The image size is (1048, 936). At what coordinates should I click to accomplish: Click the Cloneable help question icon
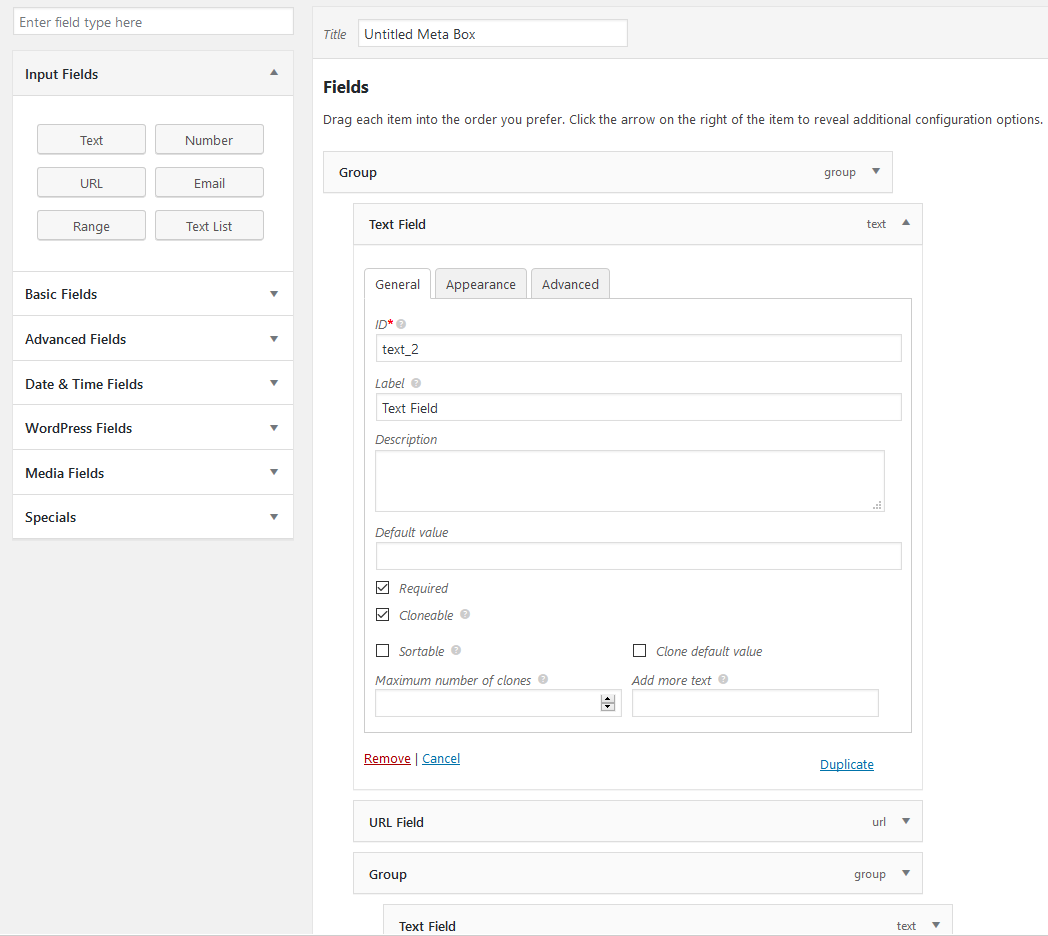(x=465, y=615)
